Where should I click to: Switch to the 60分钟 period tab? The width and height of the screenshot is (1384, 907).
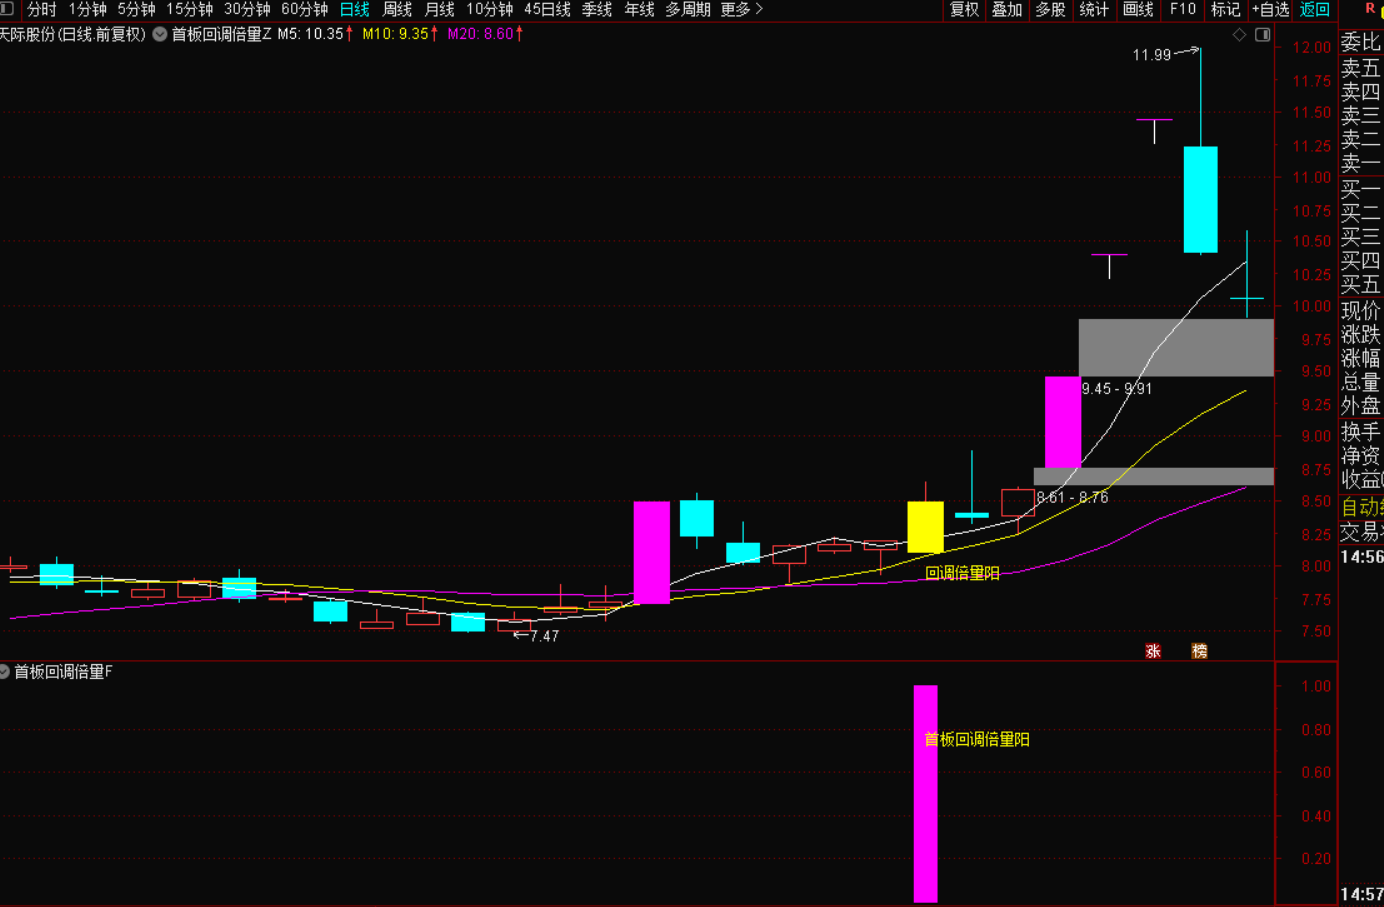(304, 10)
